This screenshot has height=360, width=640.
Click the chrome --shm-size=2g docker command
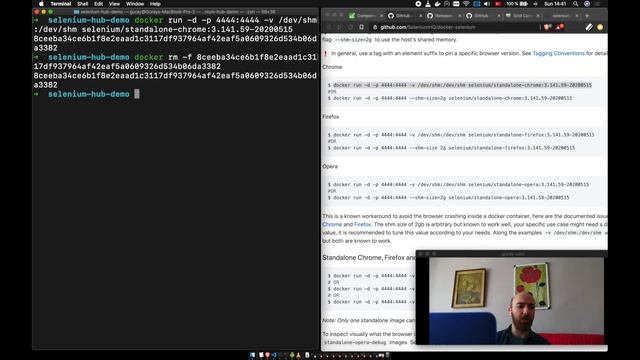(x=452, y=98)
